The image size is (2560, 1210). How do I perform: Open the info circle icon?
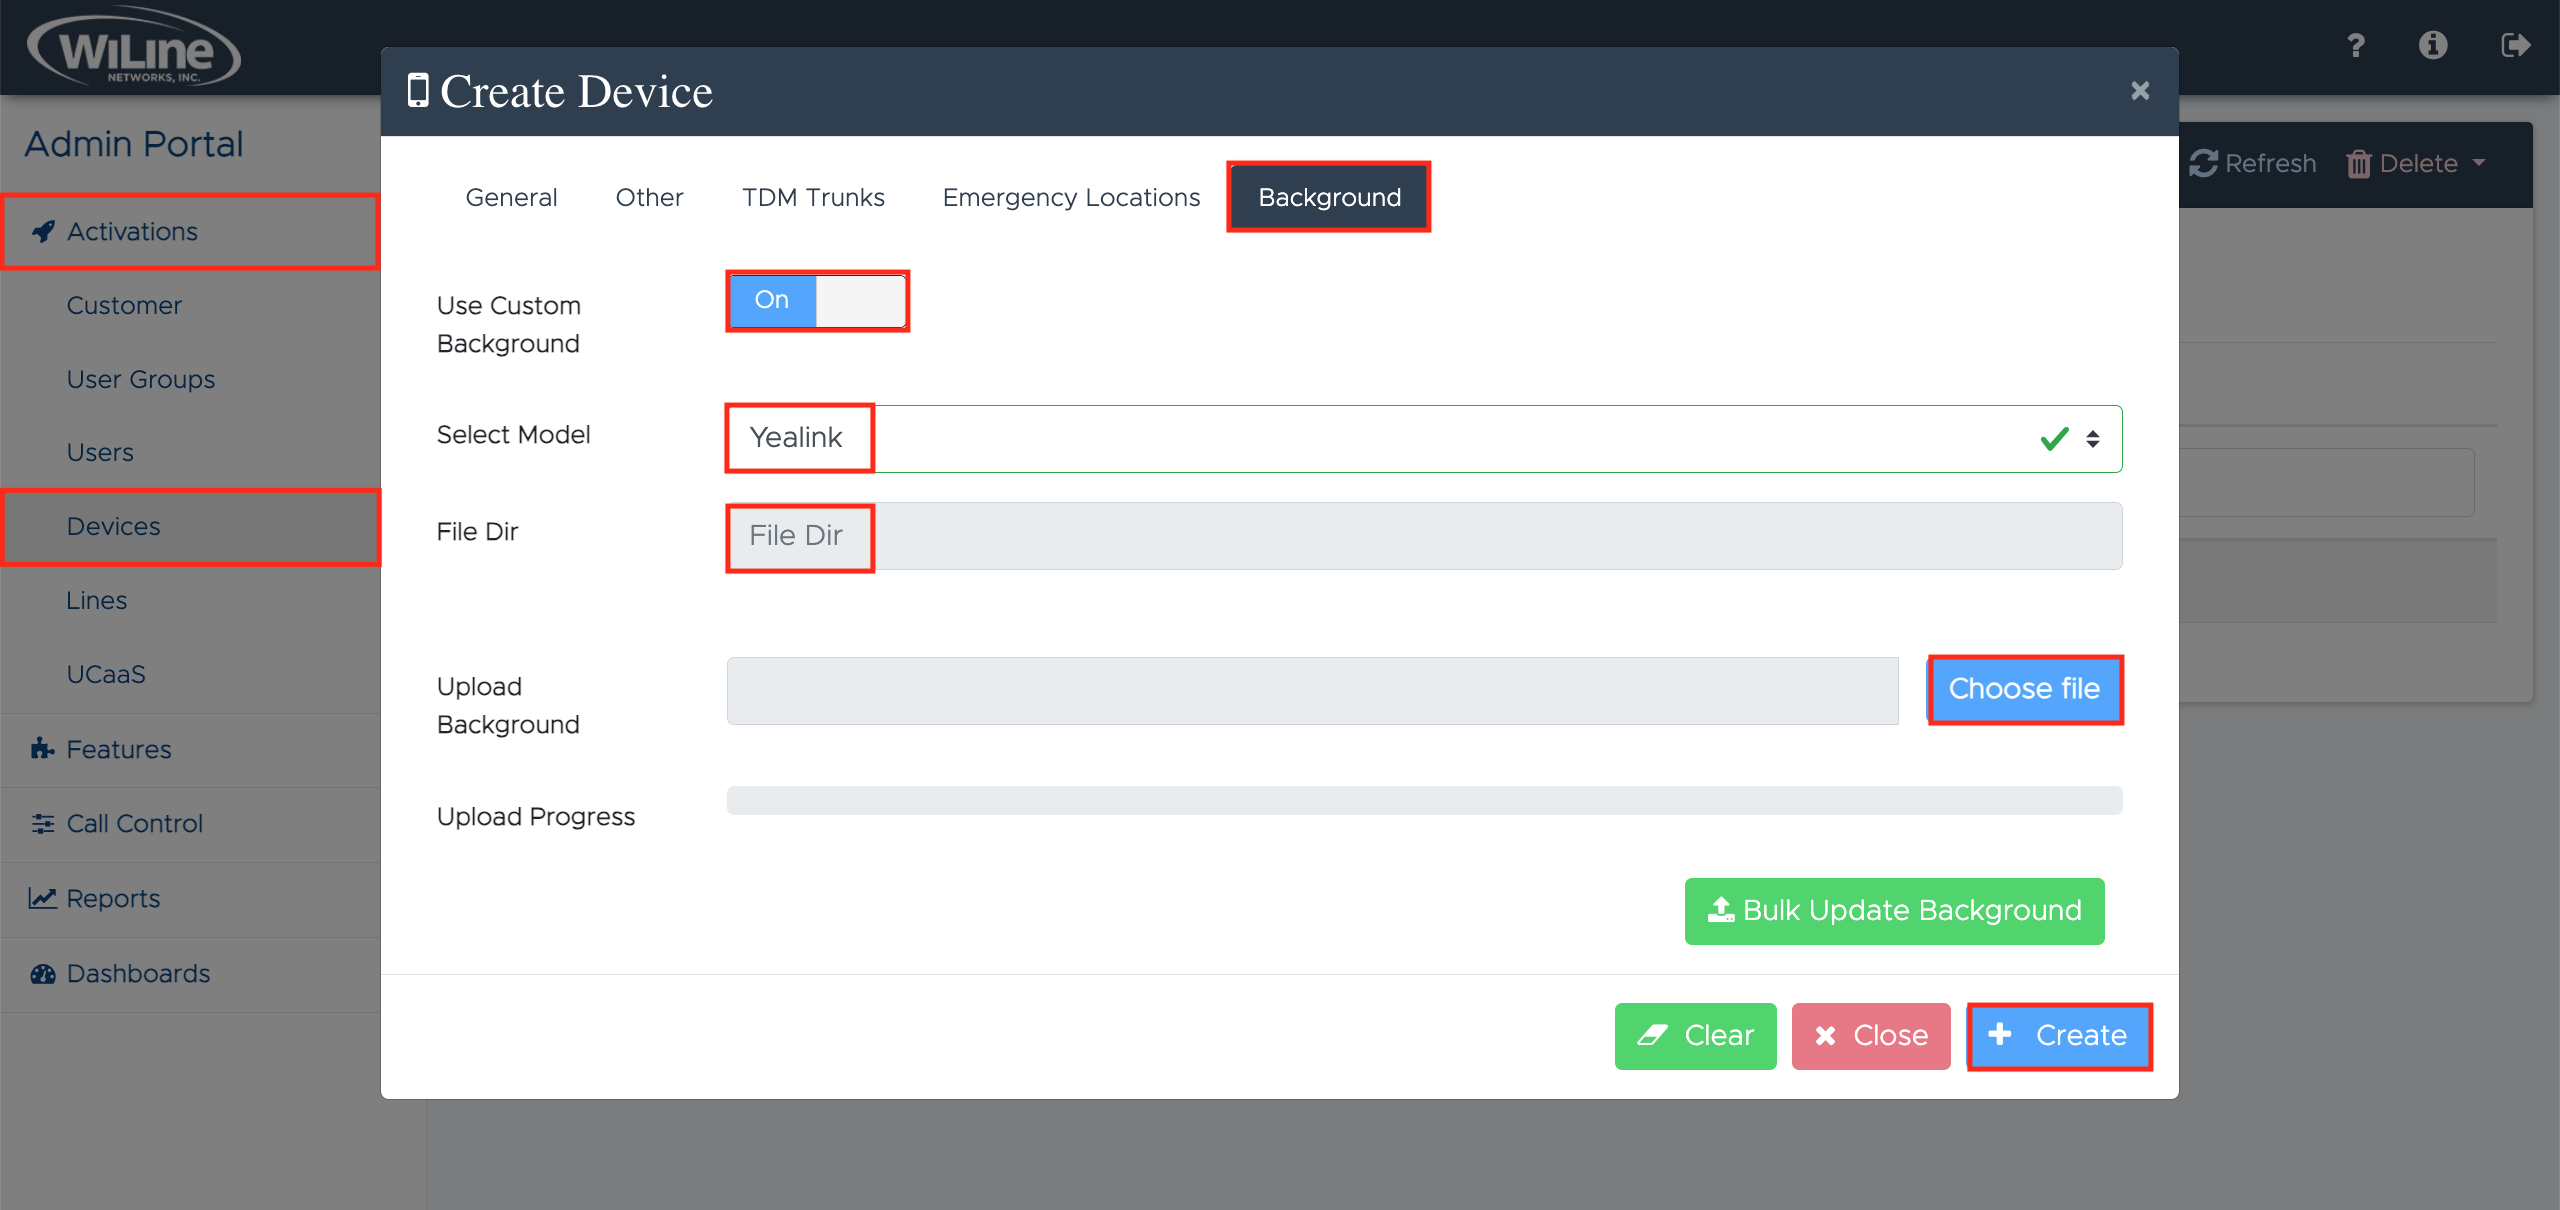pos(2433,46)
